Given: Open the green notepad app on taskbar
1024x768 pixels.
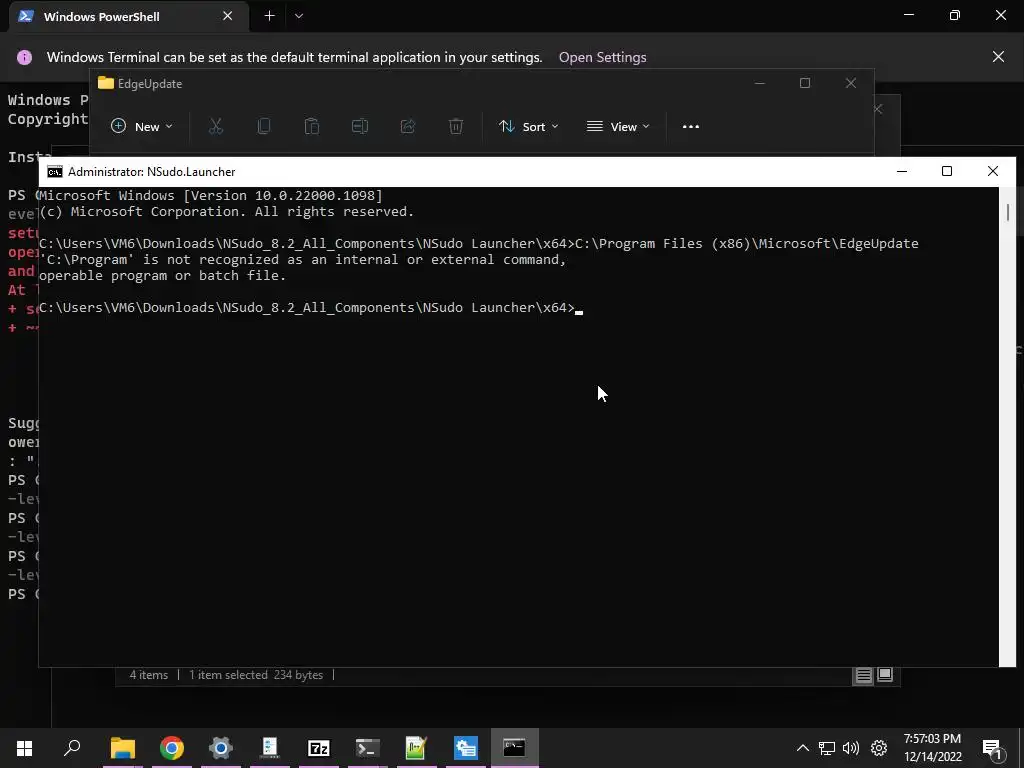Looking at the screenshot, I should click(416, 748).
